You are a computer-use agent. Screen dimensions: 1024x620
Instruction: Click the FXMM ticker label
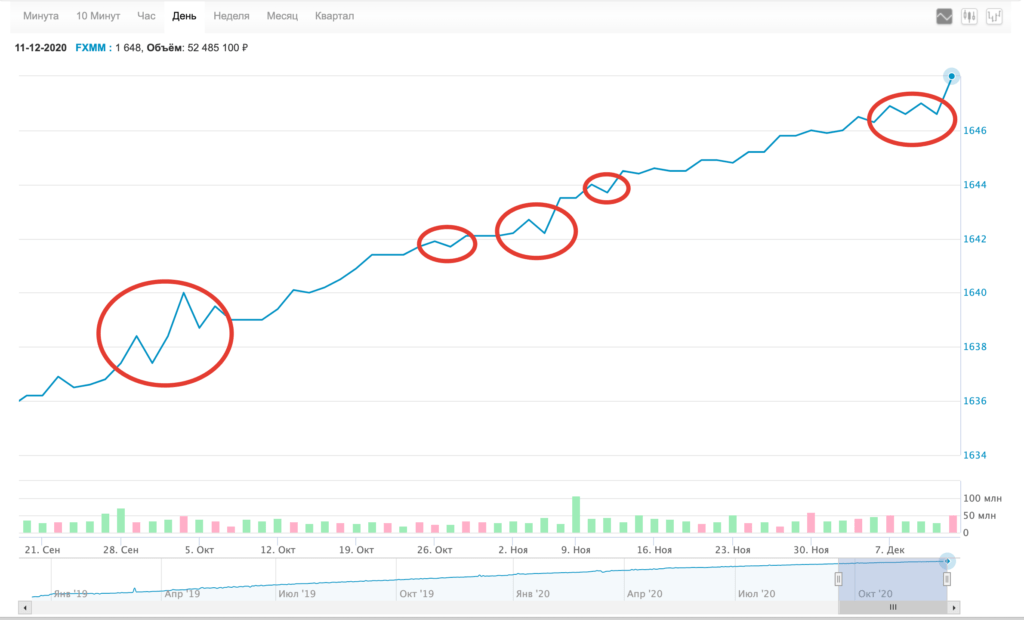click(x=90, y=47)
